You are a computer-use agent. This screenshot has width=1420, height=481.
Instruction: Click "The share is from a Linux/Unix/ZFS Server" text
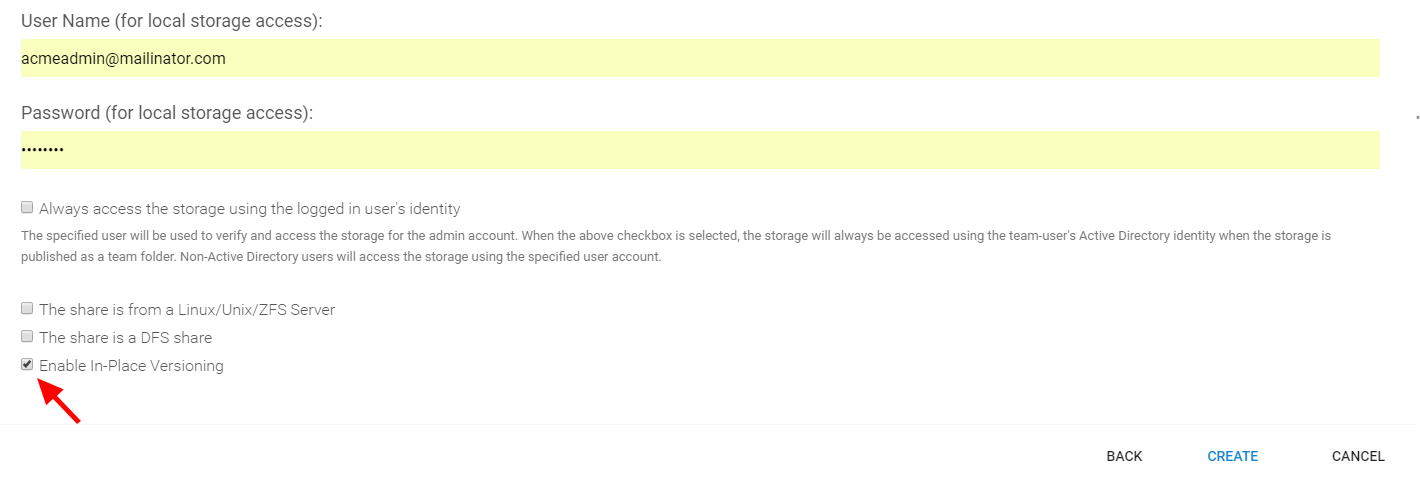coord(187,310)
